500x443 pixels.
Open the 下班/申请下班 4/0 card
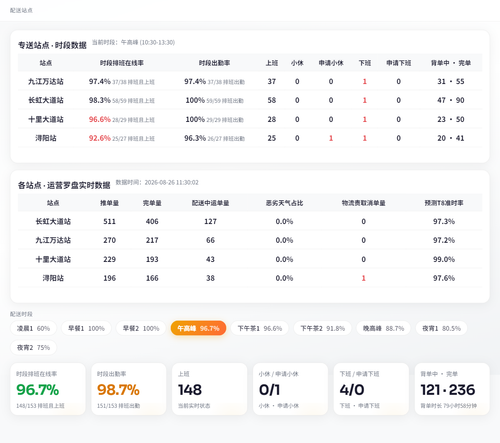[x=371, y=389]
